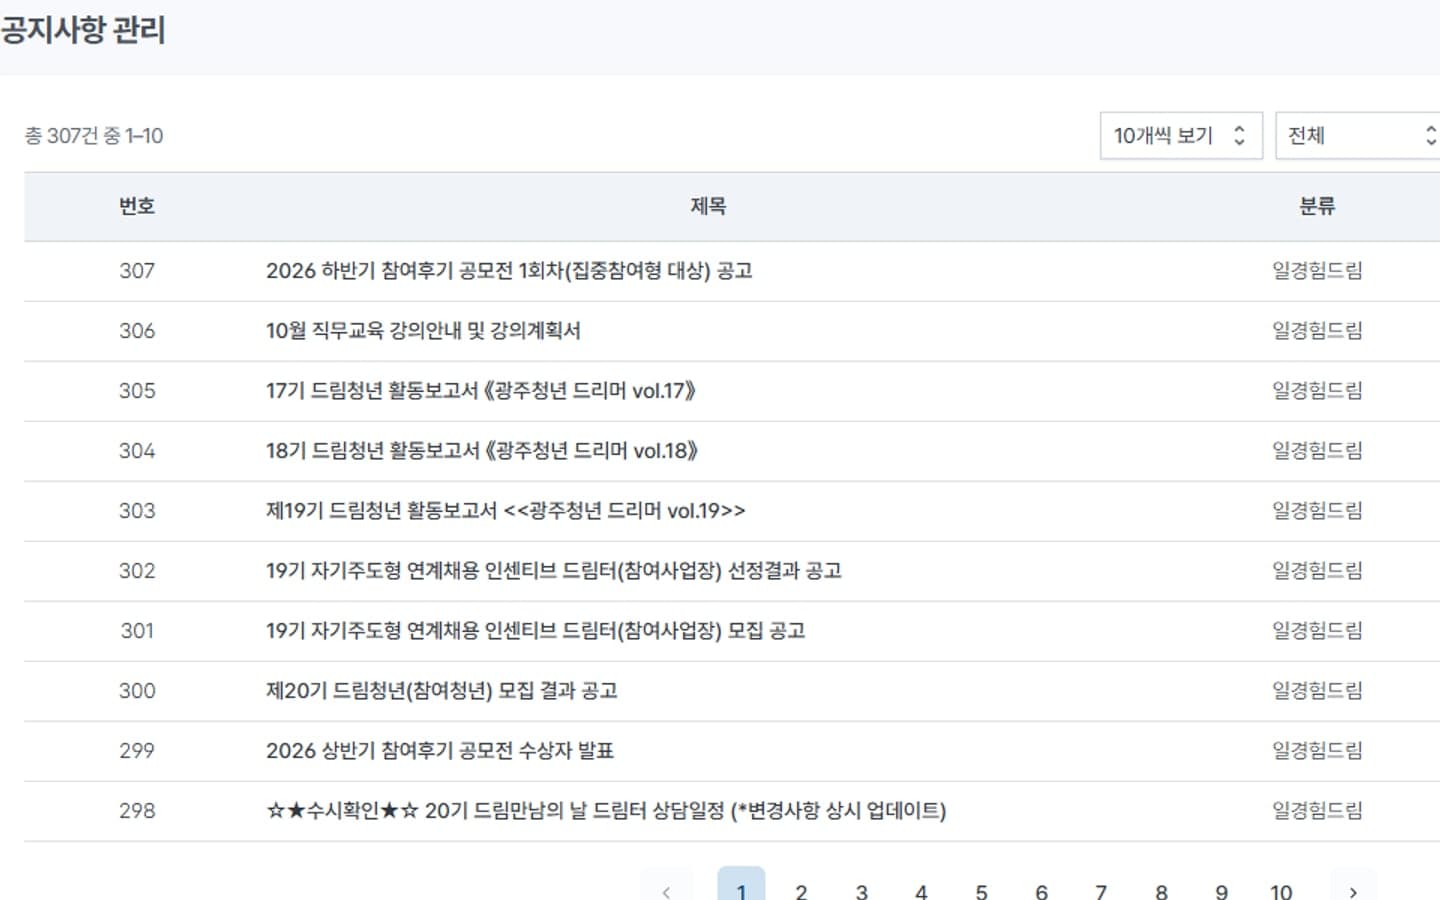The image size is (1440, 900).
Task: Select row number 302
Action: (137, 571)
